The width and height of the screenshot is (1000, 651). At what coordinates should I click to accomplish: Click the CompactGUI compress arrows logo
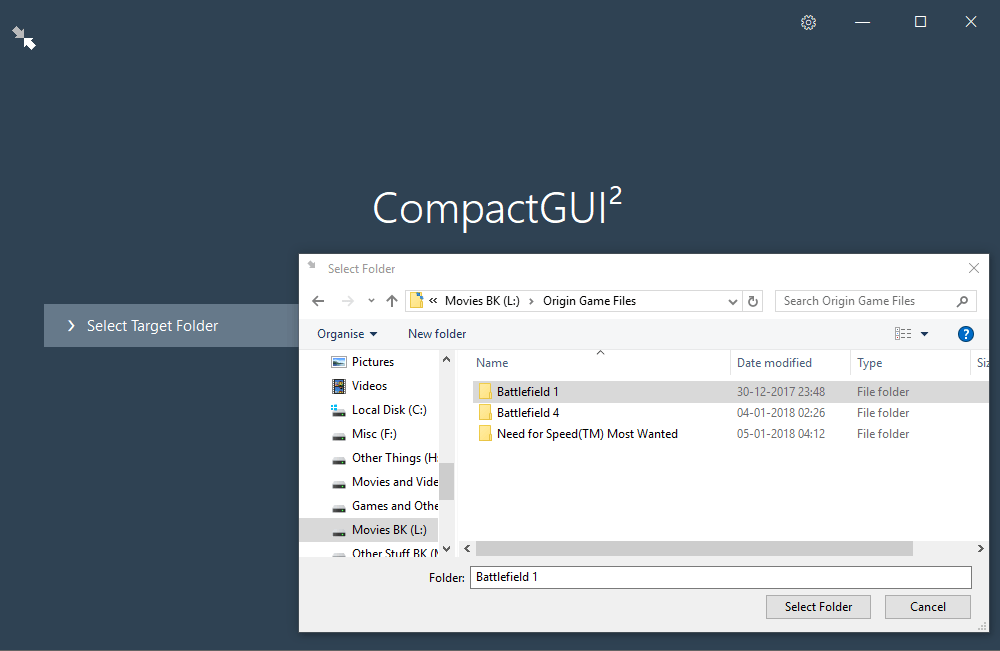[x=24, y=38]
